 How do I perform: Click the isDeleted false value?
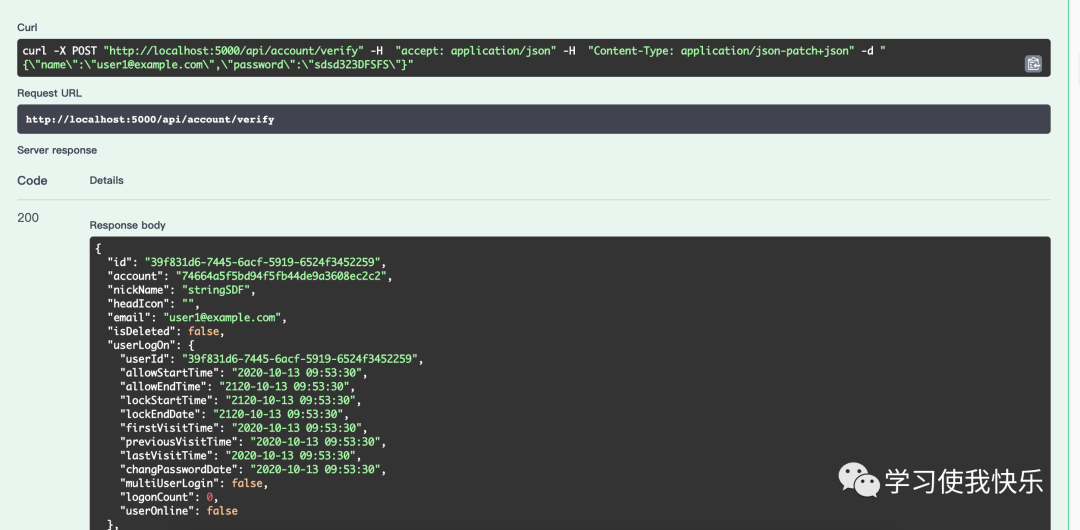point(203,332)
